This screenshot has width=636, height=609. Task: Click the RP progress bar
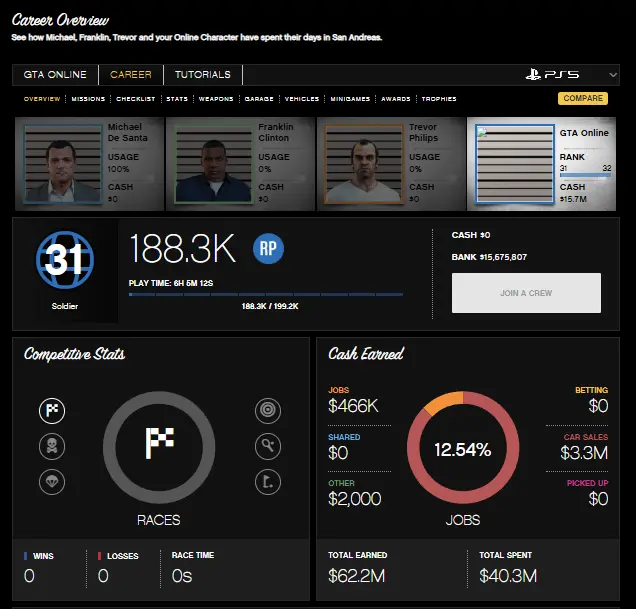(266, 295)
